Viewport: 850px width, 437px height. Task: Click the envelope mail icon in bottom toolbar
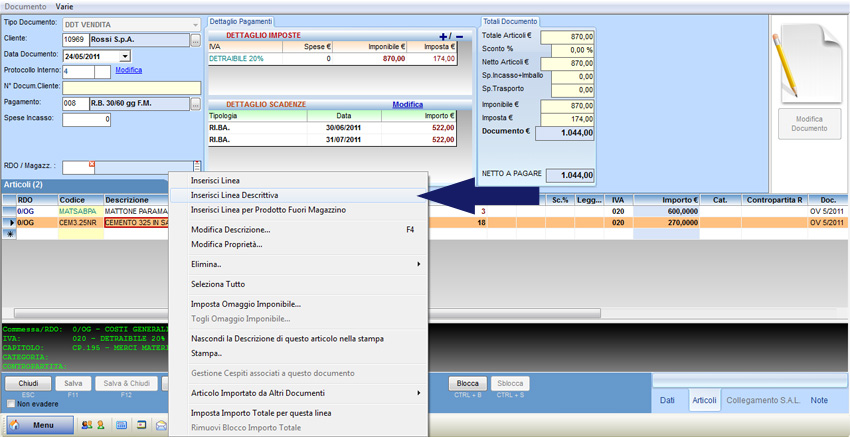pyautogui.click(x=159, y=425)
